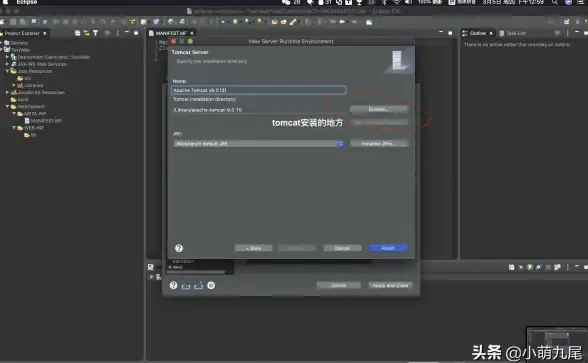The image size is (588, 363).
Task: Expand JavaScript Resources node
Action: point(7,92)
